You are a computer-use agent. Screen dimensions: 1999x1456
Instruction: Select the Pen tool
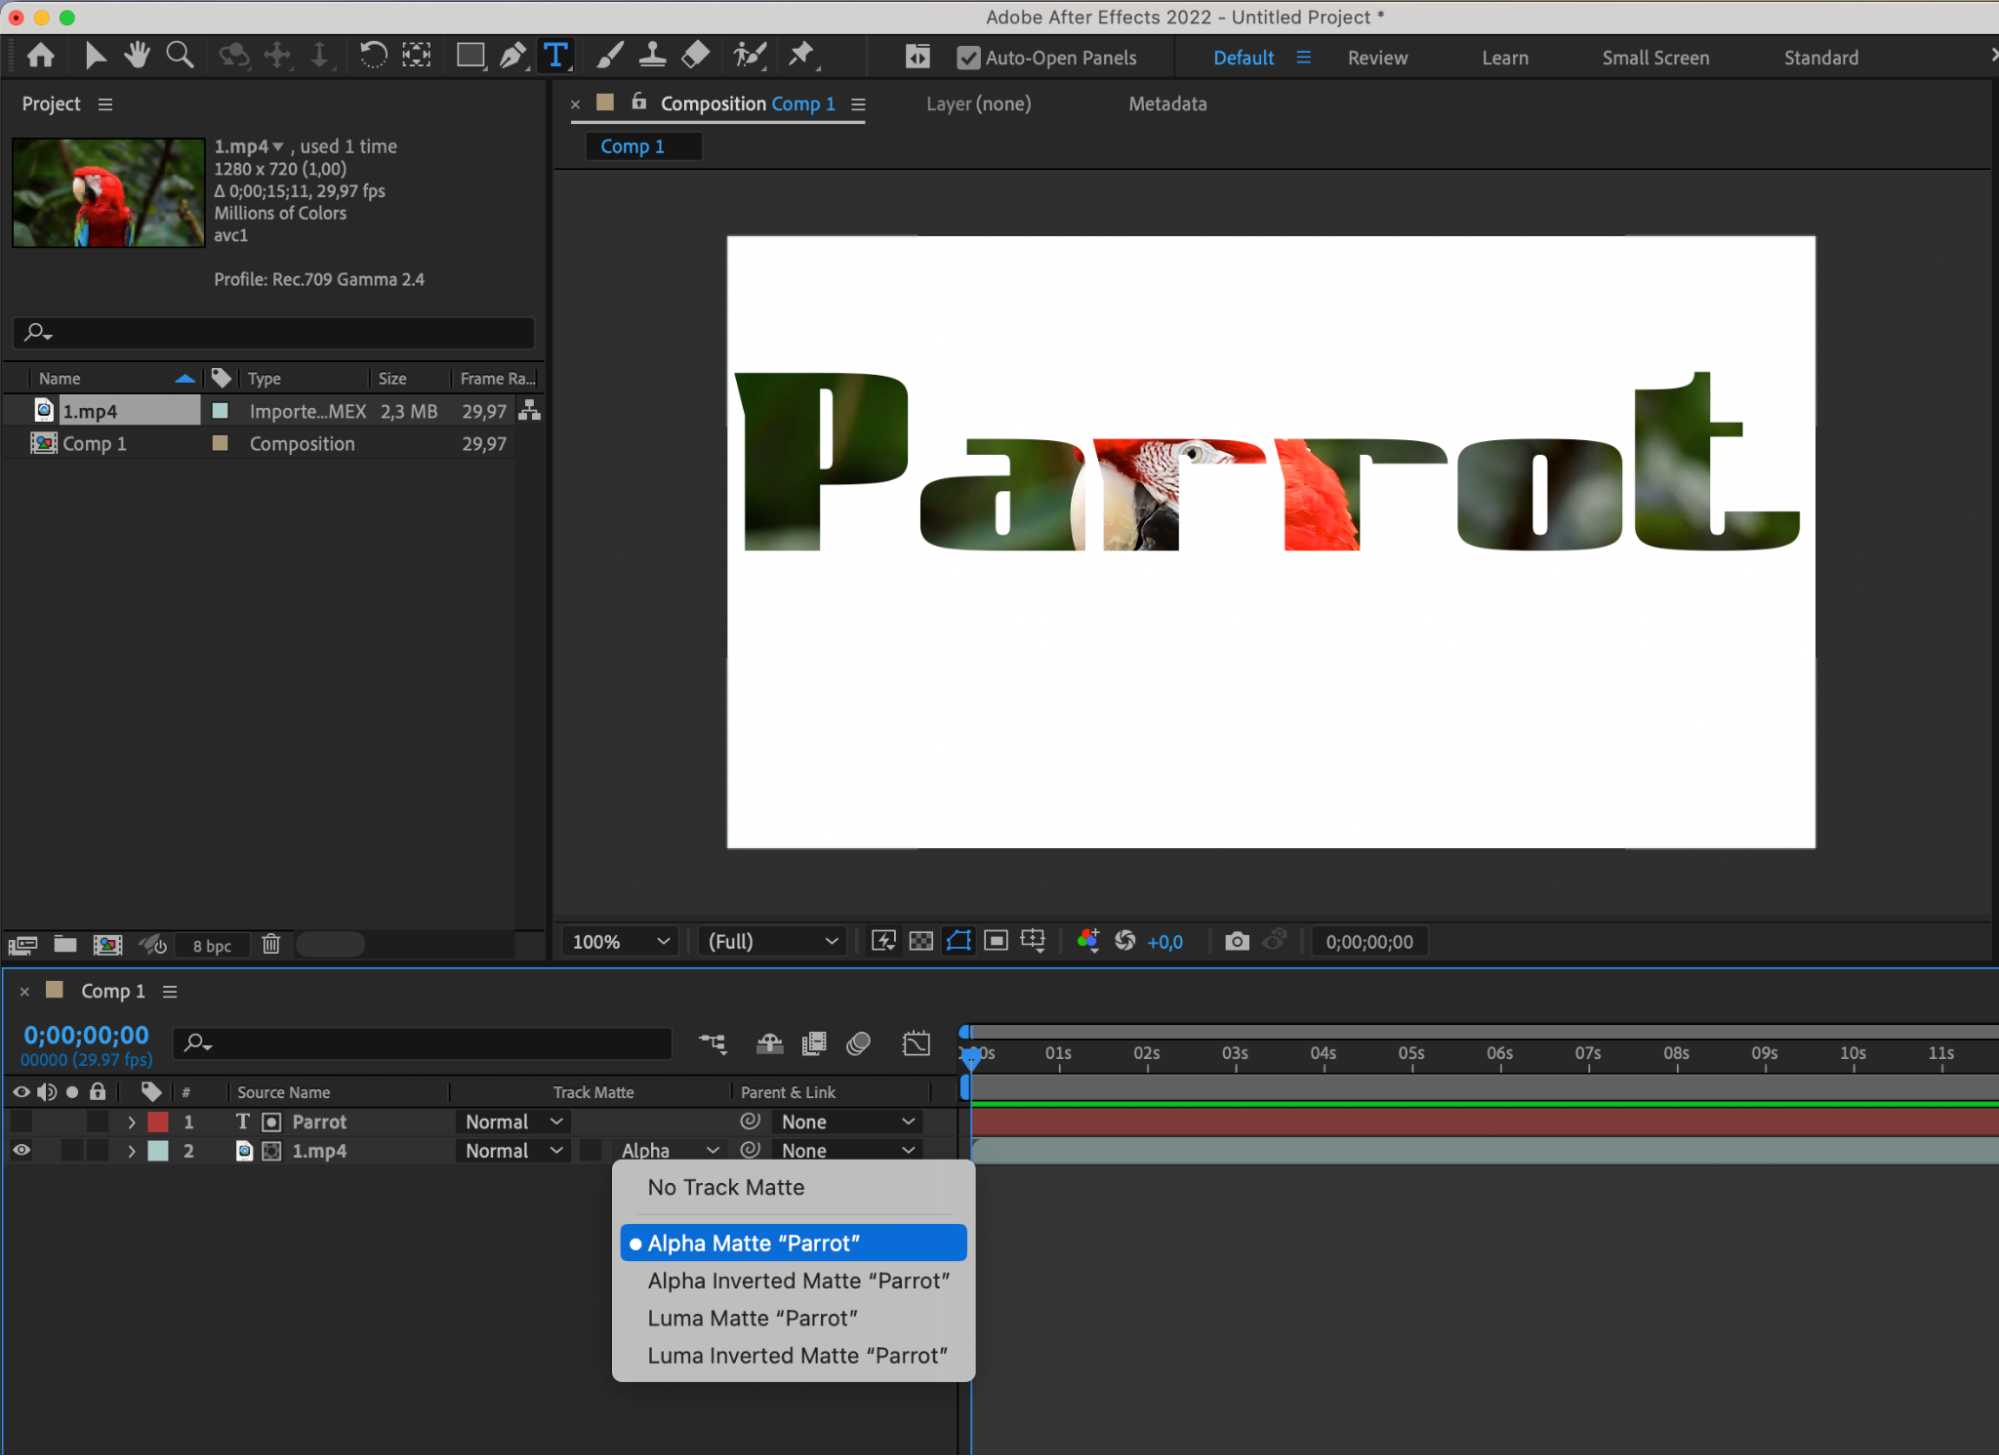512,55
